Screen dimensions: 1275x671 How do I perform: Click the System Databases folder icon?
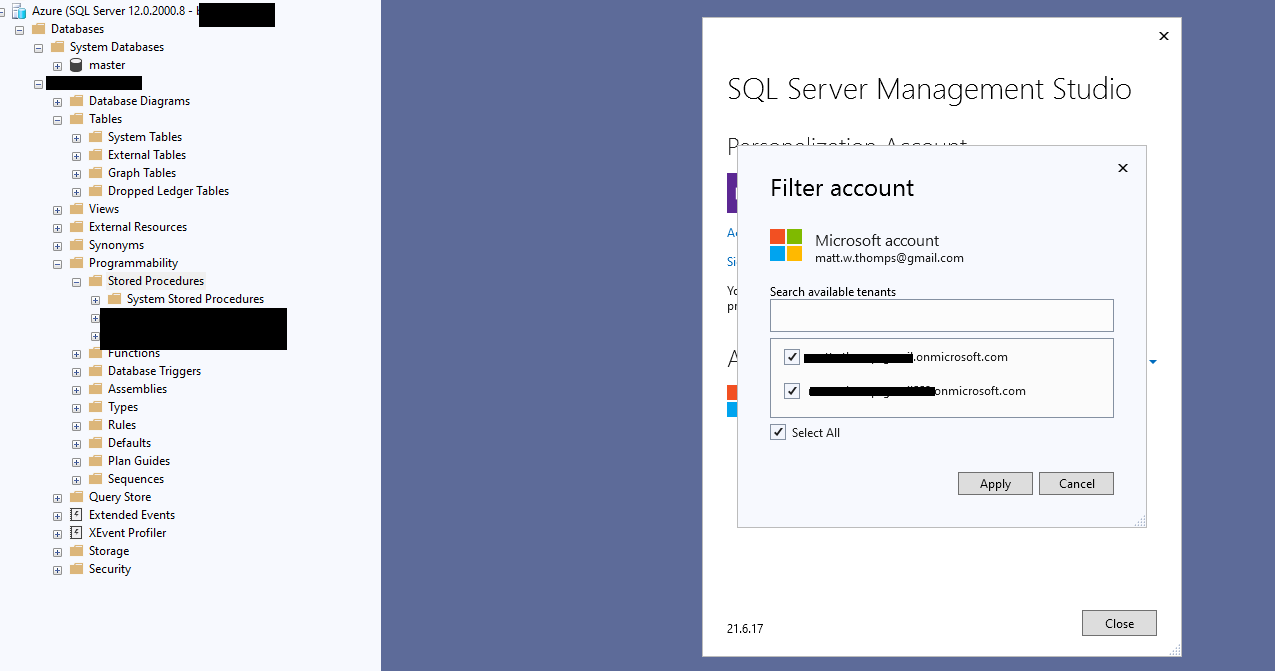(x=57, y=47)
